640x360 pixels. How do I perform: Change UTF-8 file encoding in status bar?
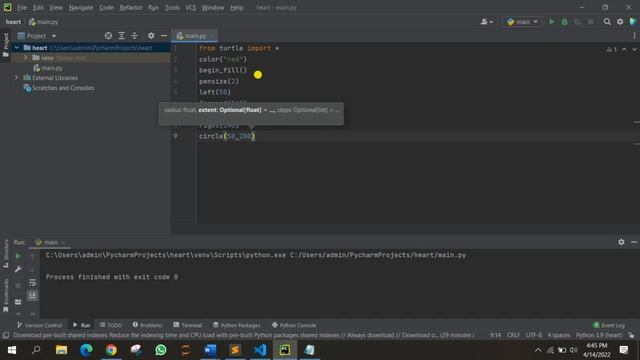tap(533, 336)
